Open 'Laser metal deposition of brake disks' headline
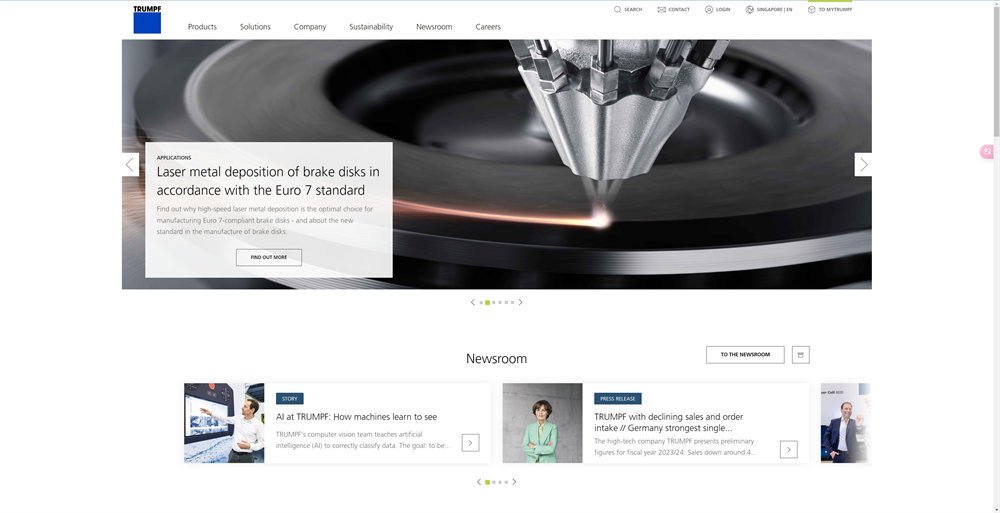 (x=268, y=181)
